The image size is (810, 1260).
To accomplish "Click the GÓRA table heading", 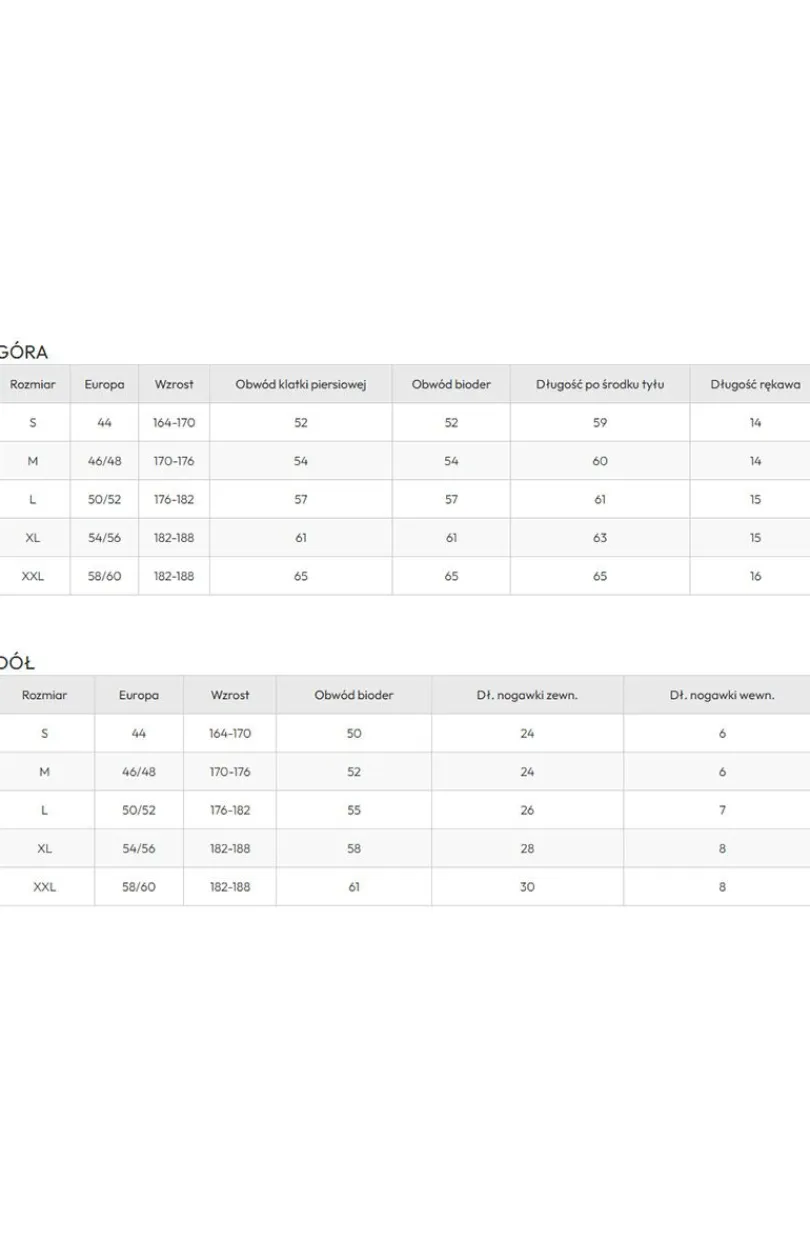I will (22, 352).
